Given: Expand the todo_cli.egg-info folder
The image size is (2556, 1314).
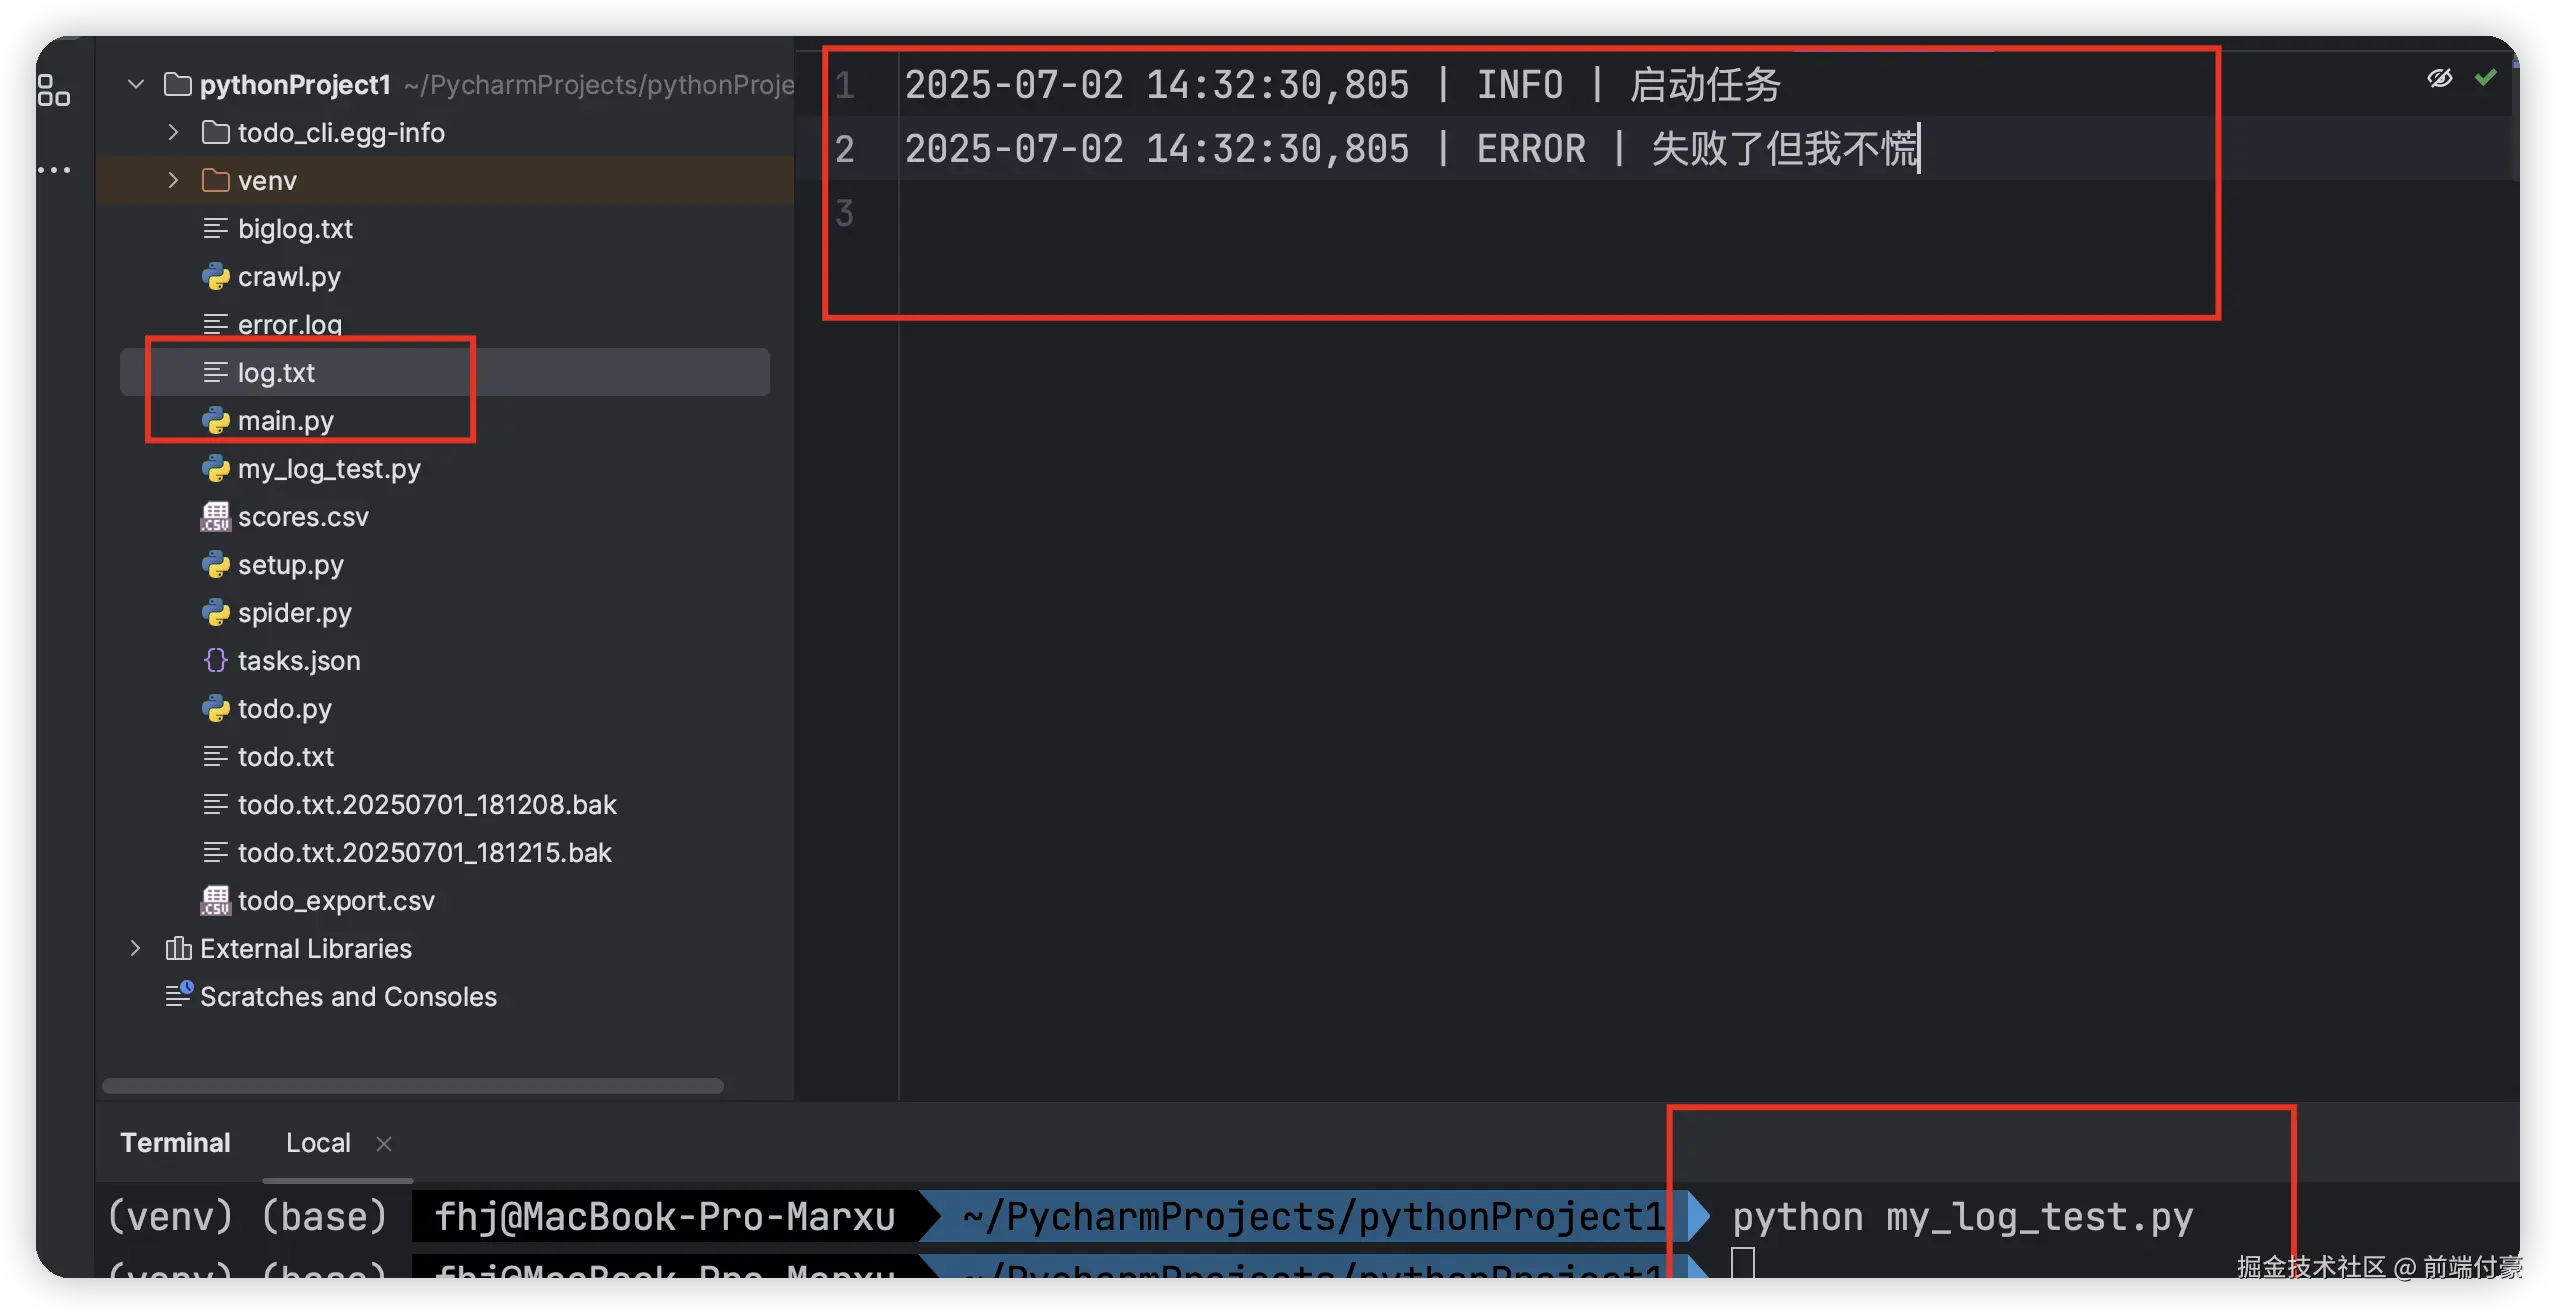Looking at the screenshot, I should [173, 132].
